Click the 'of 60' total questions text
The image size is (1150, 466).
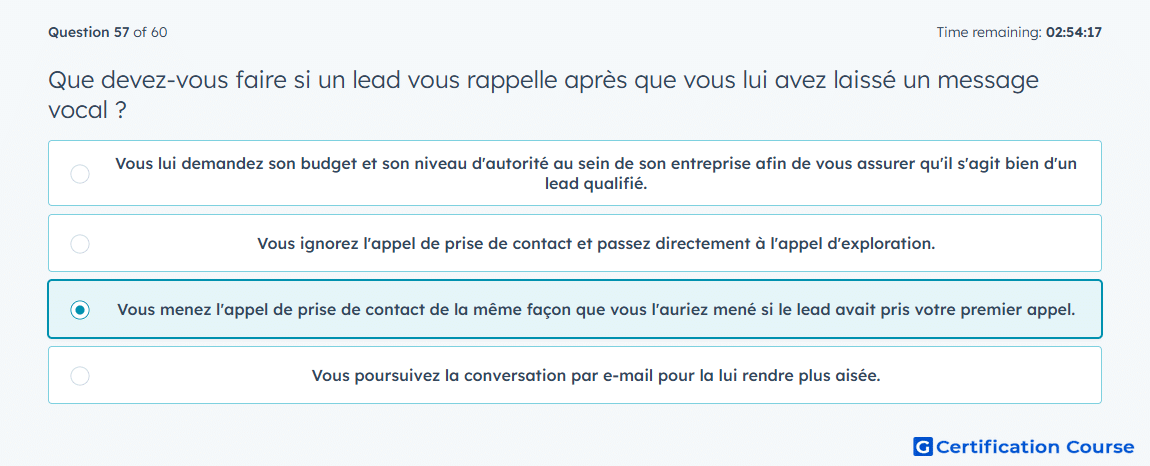(150, 32)
